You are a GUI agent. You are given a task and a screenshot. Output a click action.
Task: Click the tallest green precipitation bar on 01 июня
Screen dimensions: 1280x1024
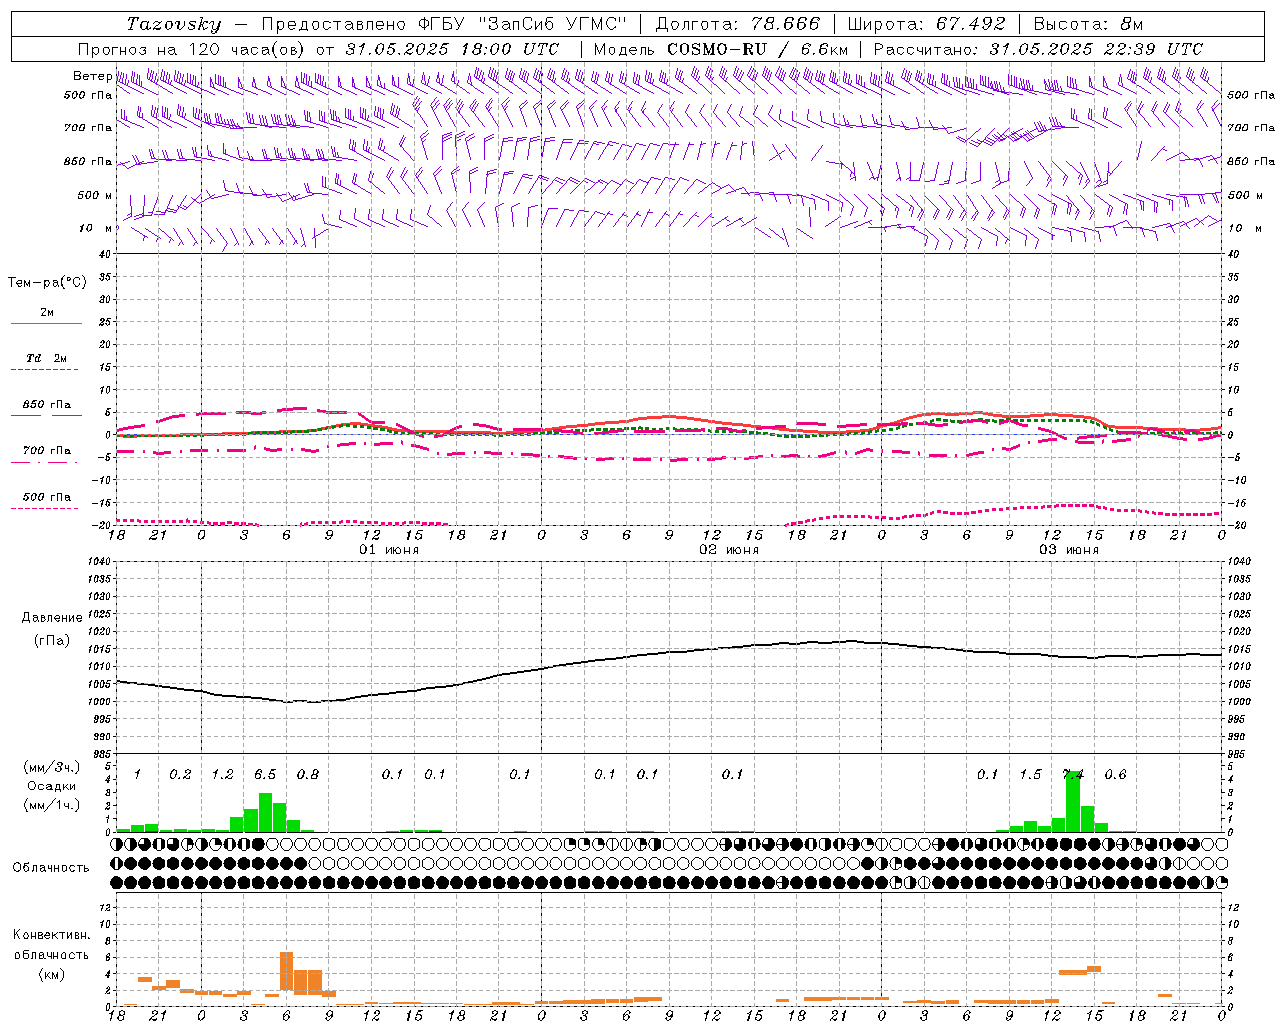(265, 812)
